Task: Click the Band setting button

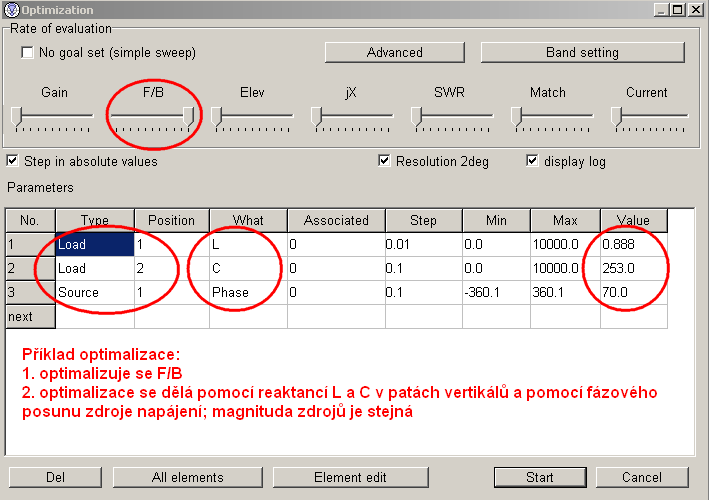Action: [581, 52]
